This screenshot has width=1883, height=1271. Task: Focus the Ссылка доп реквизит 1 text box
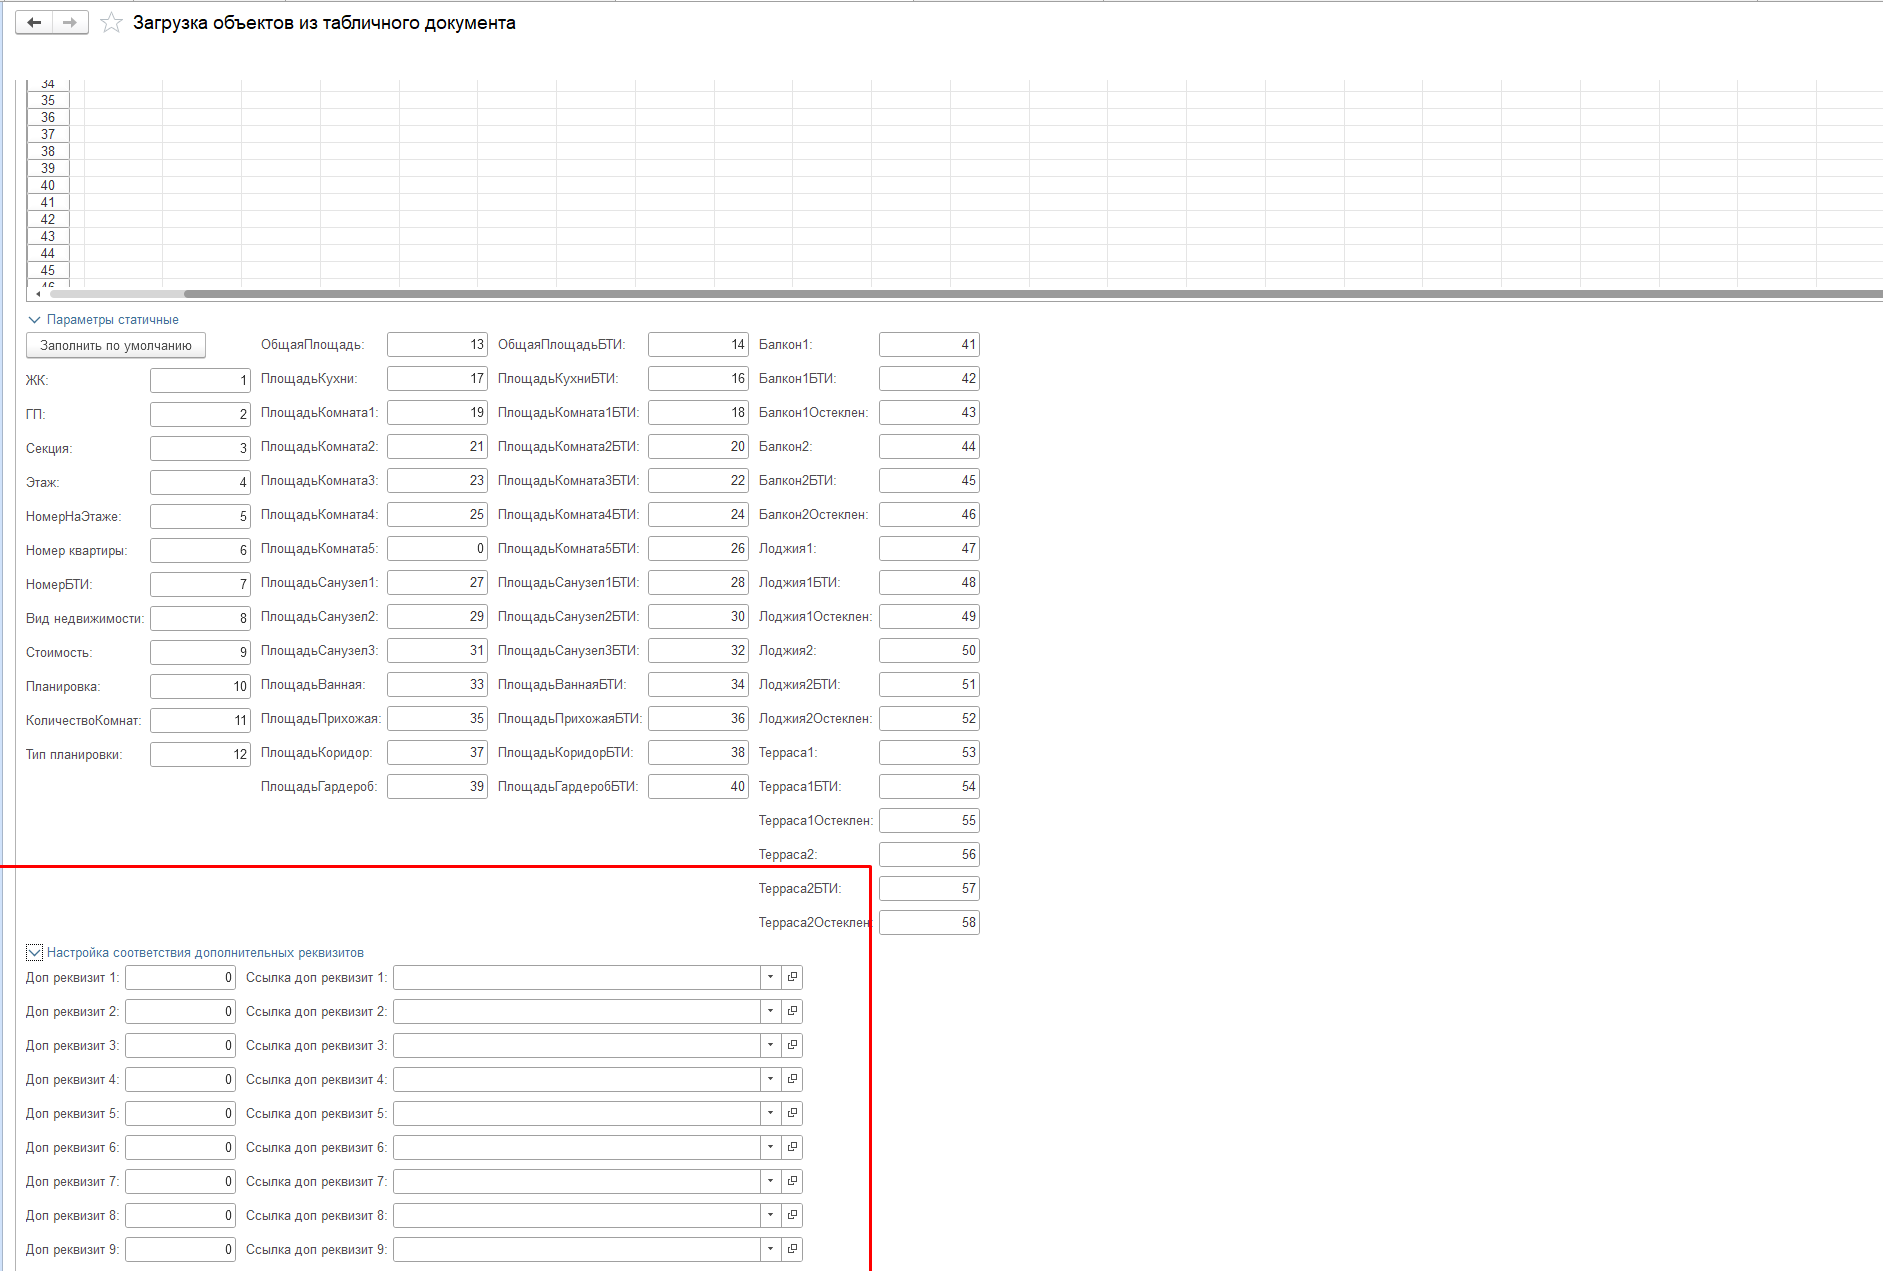coord(576,977)
